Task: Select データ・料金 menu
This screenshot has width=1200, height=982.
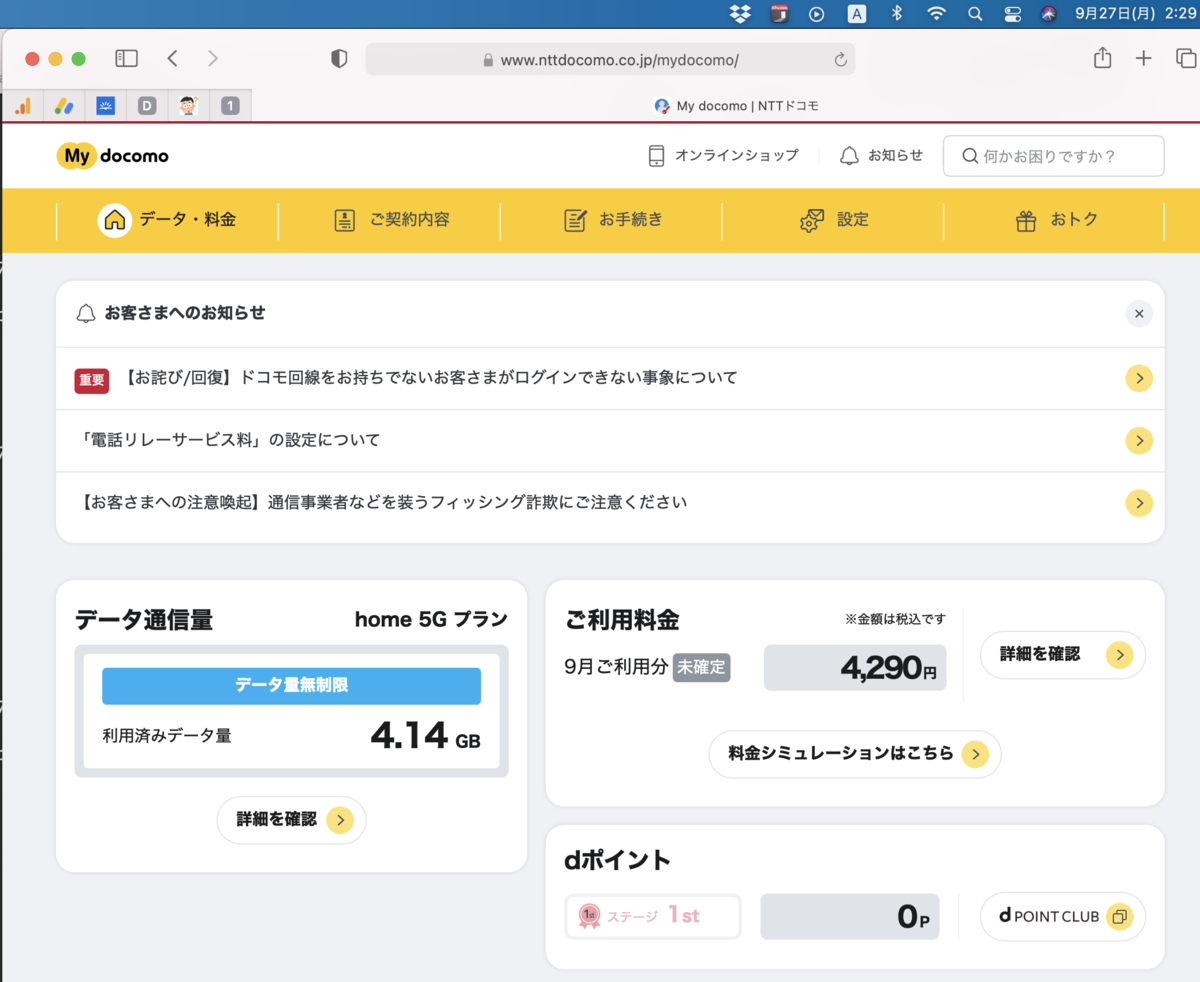Action: pos(168,220)
